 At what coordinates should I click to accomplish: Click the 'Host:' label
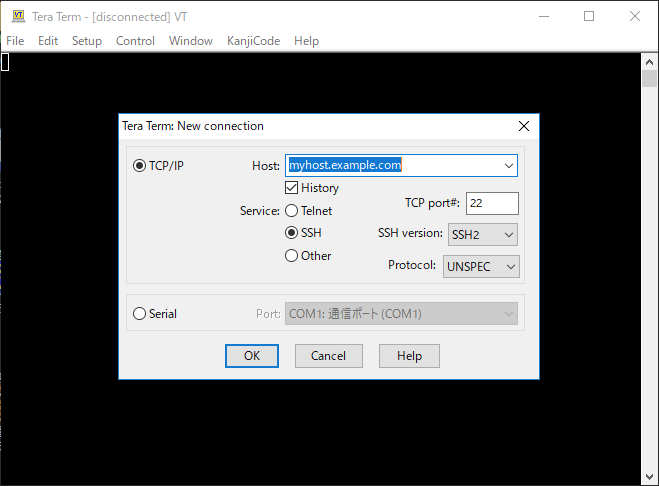266,166
